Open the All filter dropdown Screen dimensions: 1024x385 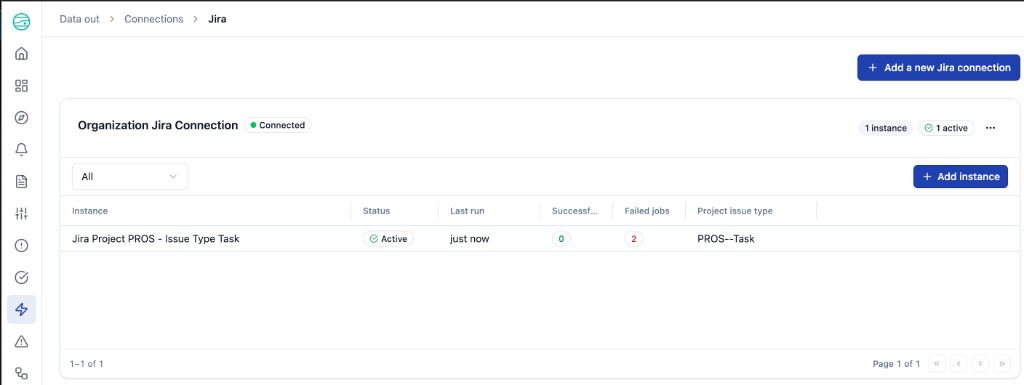(130, 177)
